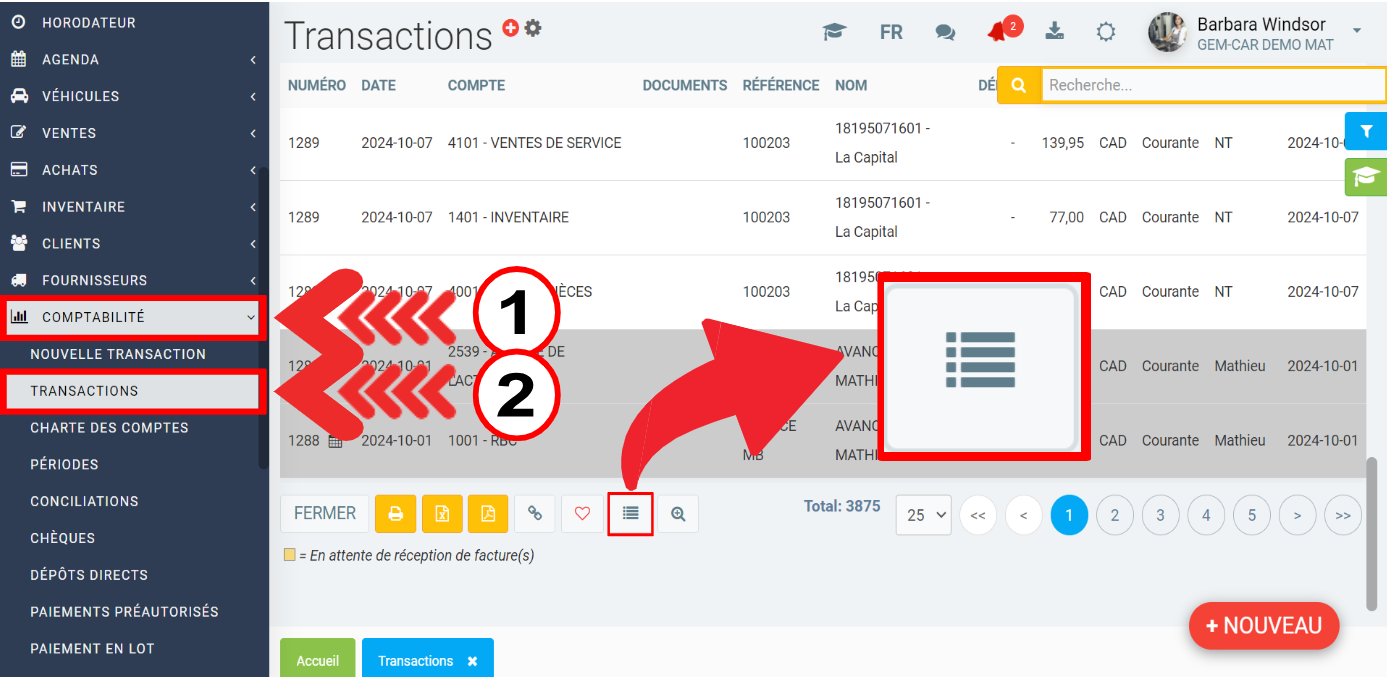Image resolution: width=1387 pixels, height=678 pixels.
Task: Open the rows-per-page dropdown showing 25
Action: click(x=923, y=515)
